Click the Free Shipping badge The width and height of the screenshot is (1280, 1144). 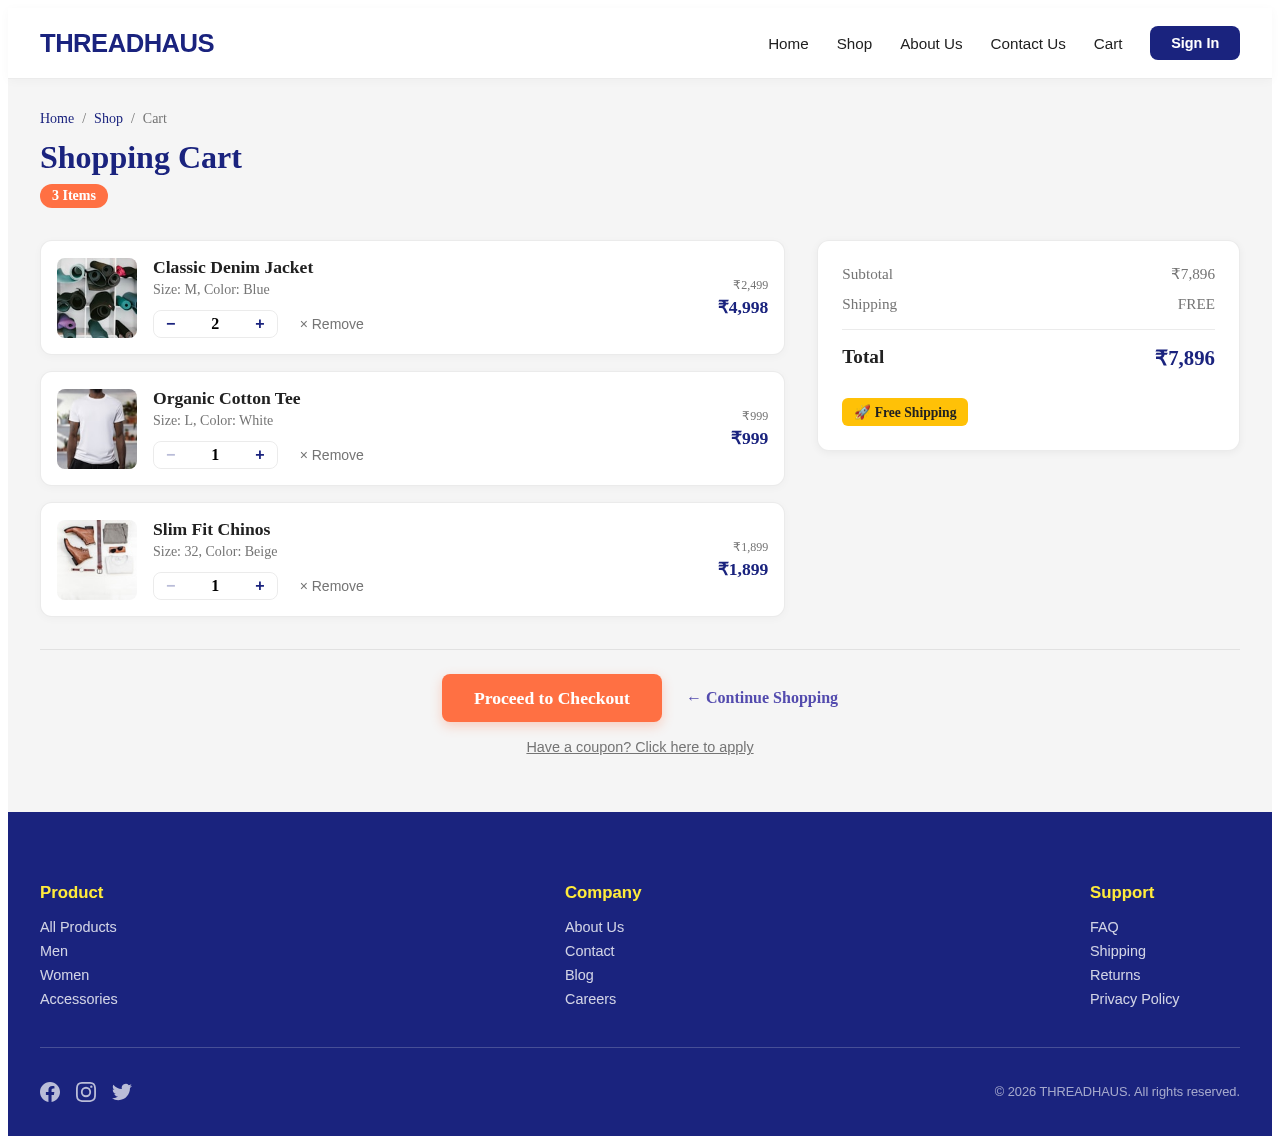point(905,412)
